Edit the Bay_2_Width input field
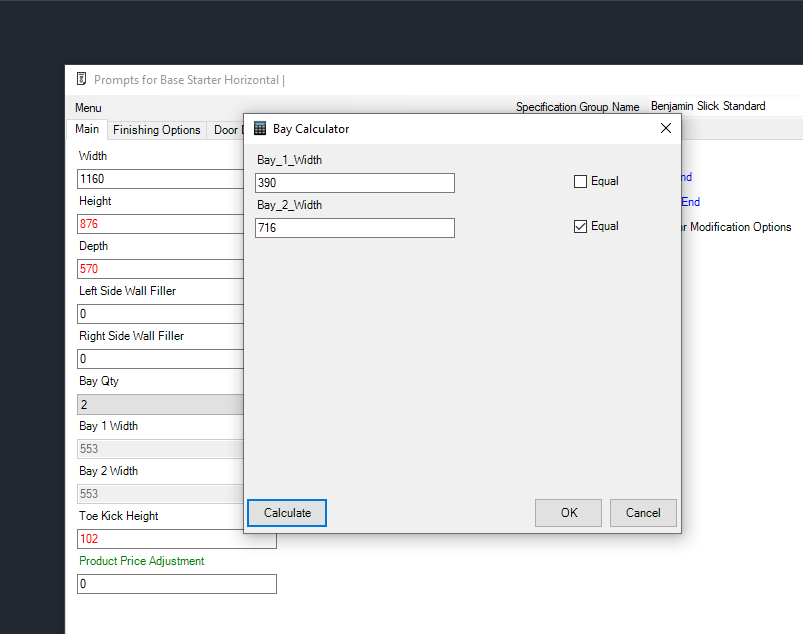The width and height of the screenshot is (803, 634). 355,228
